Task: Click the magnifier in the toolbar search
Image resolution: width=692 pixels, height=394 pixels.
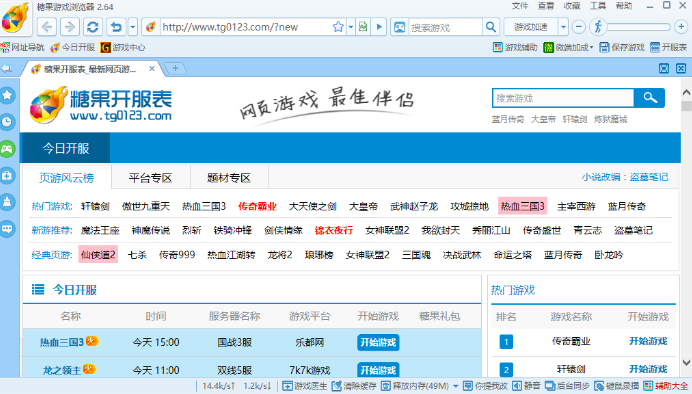Action: point(491,27)
